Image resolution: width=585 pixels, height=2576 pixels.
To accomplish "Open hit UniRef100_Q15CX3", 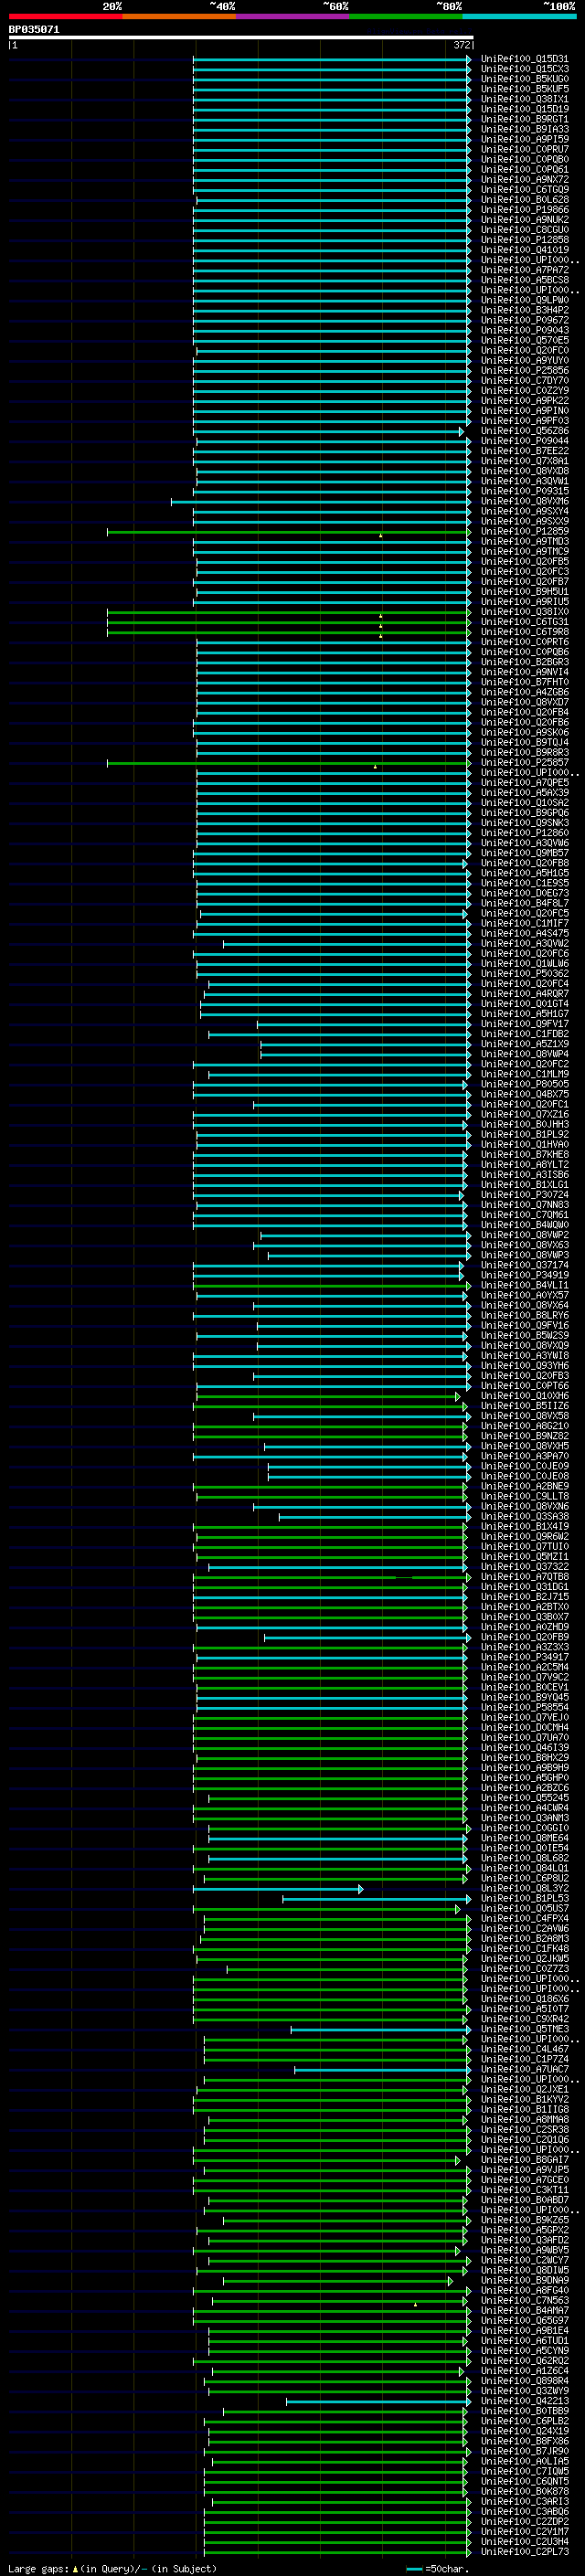I will tap(525, 69).
